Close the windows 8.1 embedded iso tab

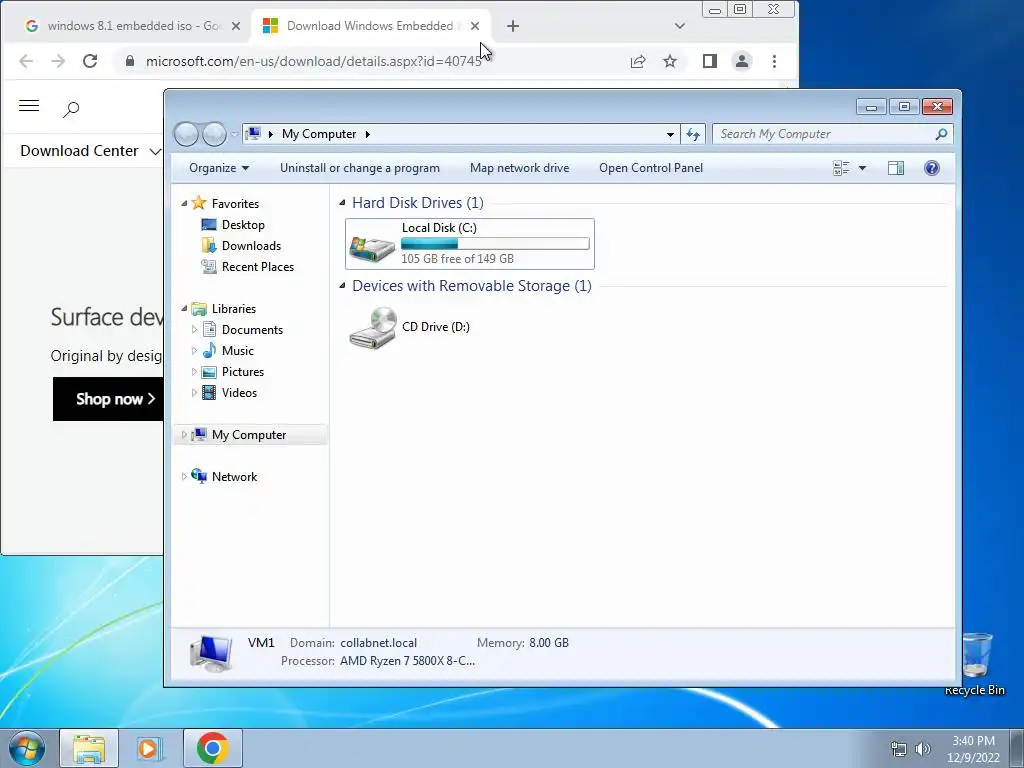pyautogui.click(x=236, y=26)
